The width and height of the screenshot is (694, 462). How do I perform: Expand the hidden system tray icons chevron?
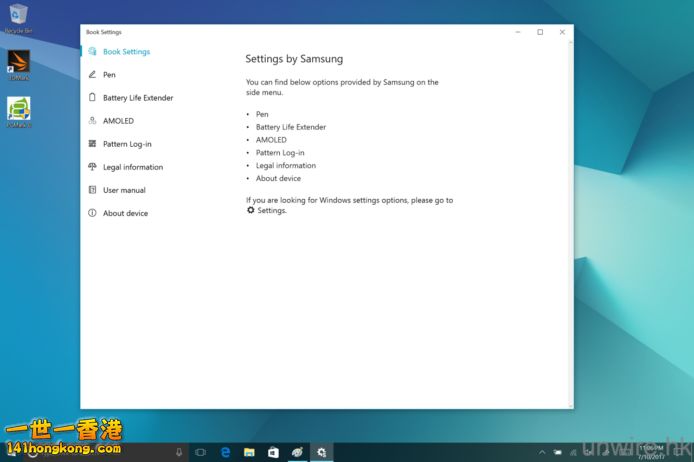(542, 452)
